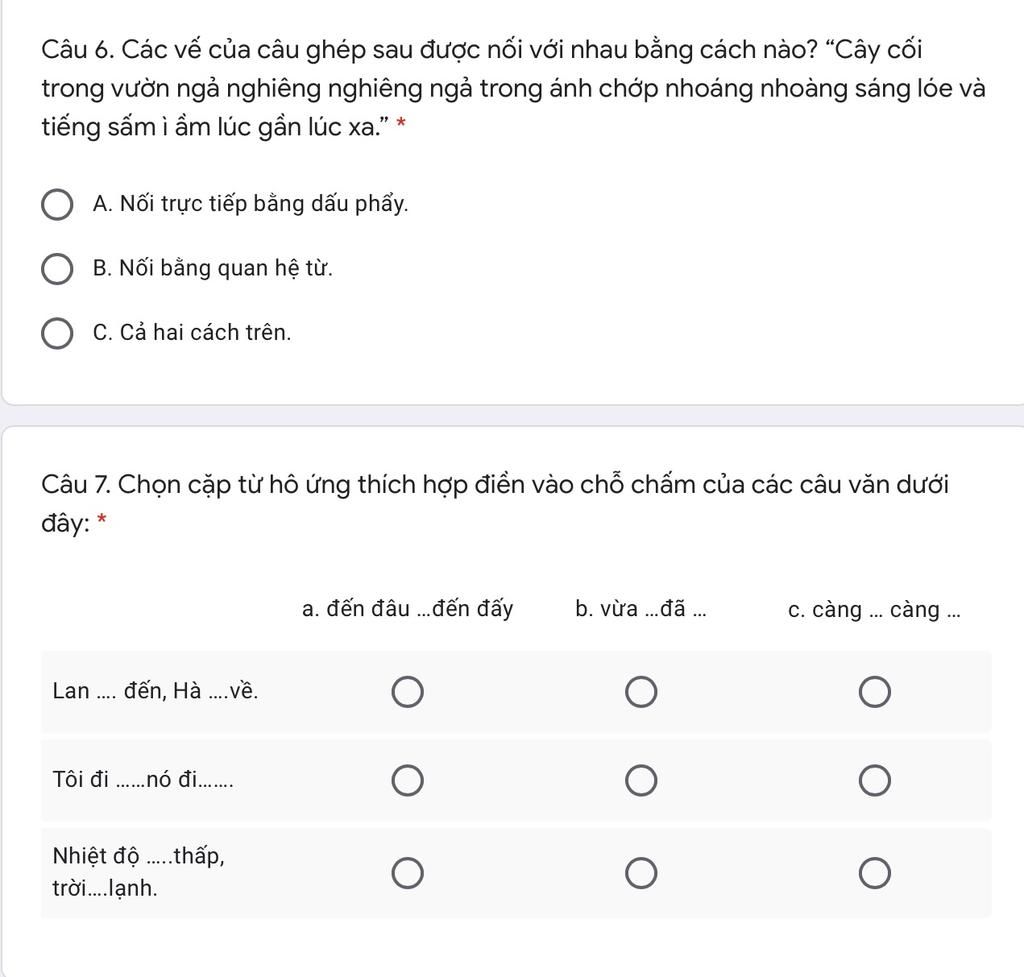Select option B. Nối bằng quan hệ từ

57,269
